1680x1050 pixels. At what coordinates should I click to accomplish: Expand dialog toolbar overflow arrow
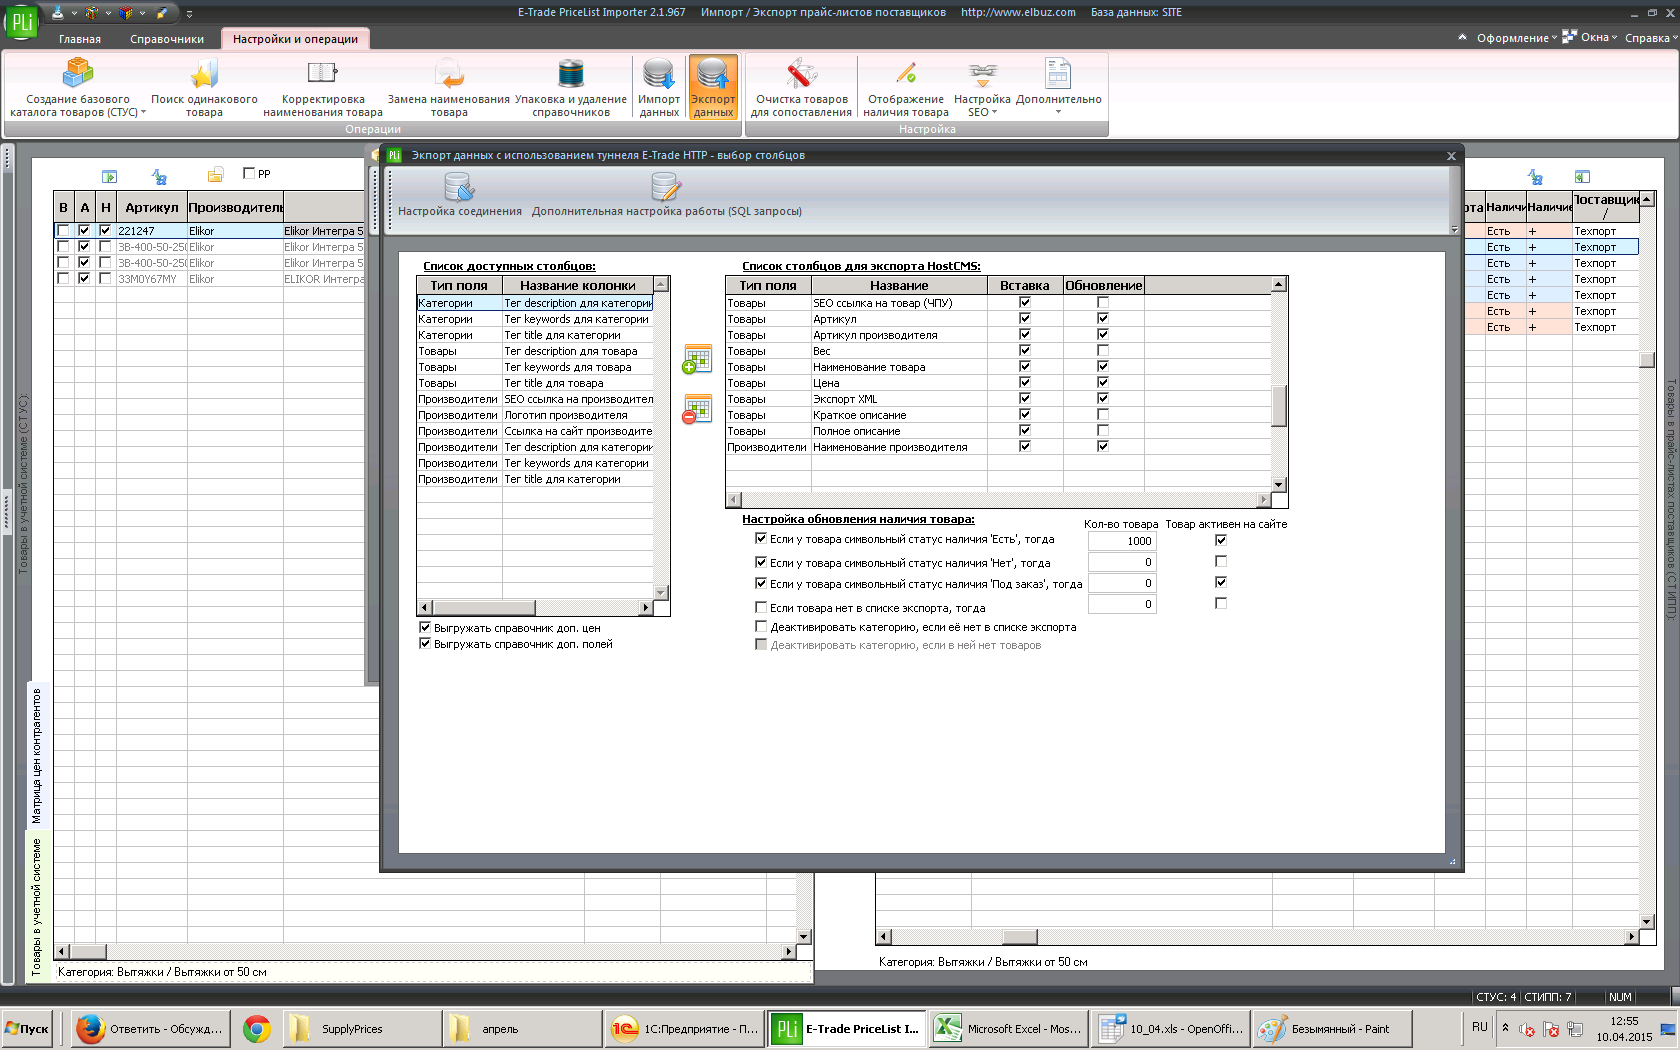[1454, 230]
